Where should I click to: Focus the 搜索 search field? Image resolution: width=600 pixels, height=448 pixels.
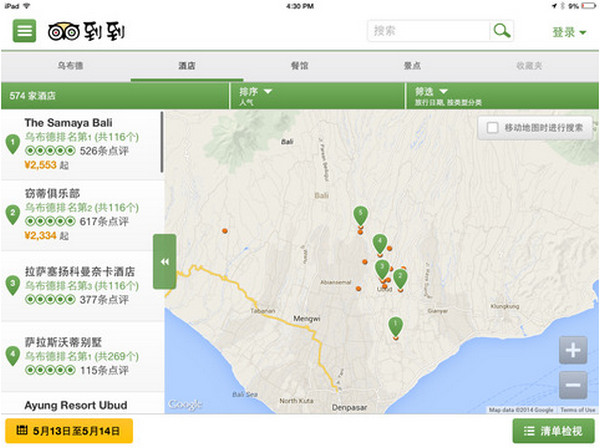coord(428,31)
